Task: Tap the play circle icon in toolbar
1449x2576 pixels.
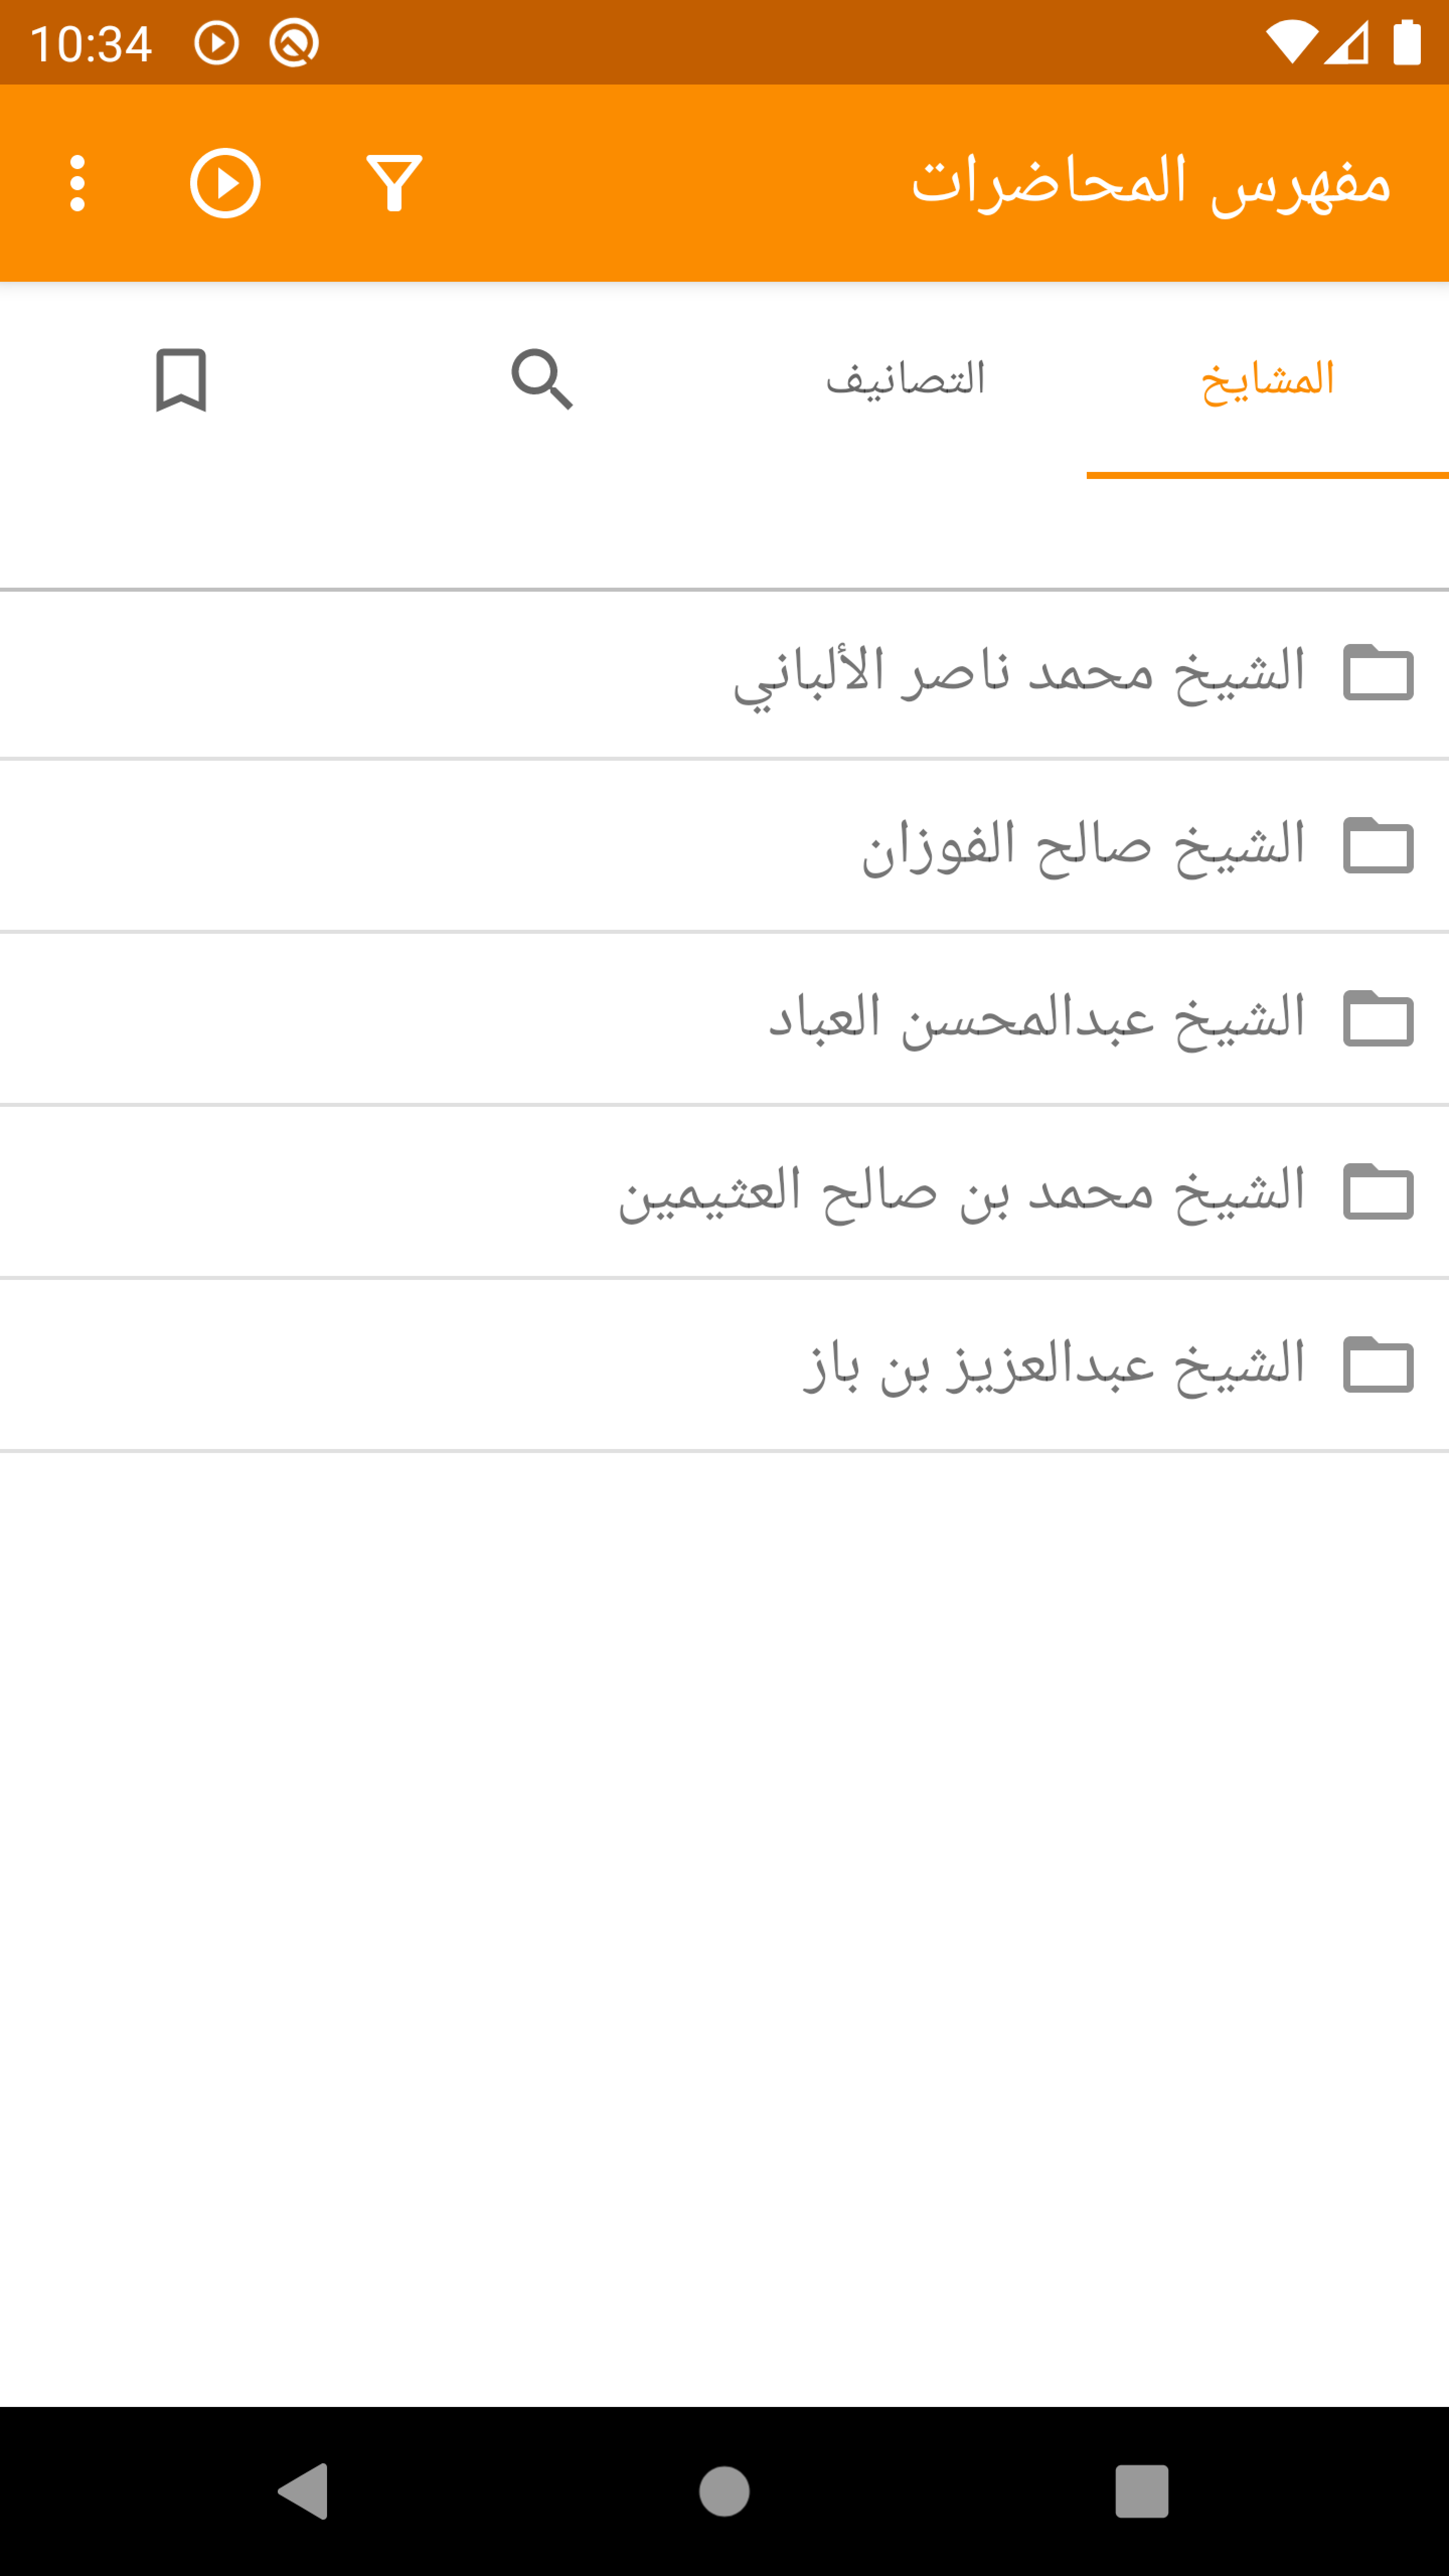Action: 225,183
